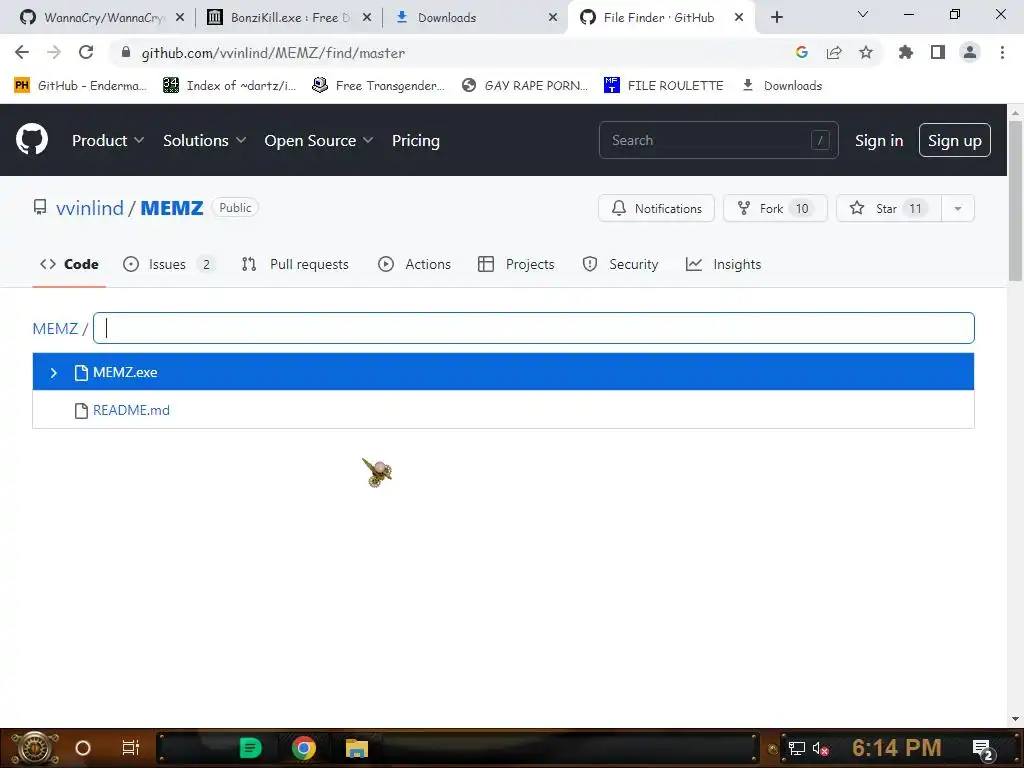Star the MEMZ repository
Viewport: 1024px width, 768px height.
[x=888, y=208]
